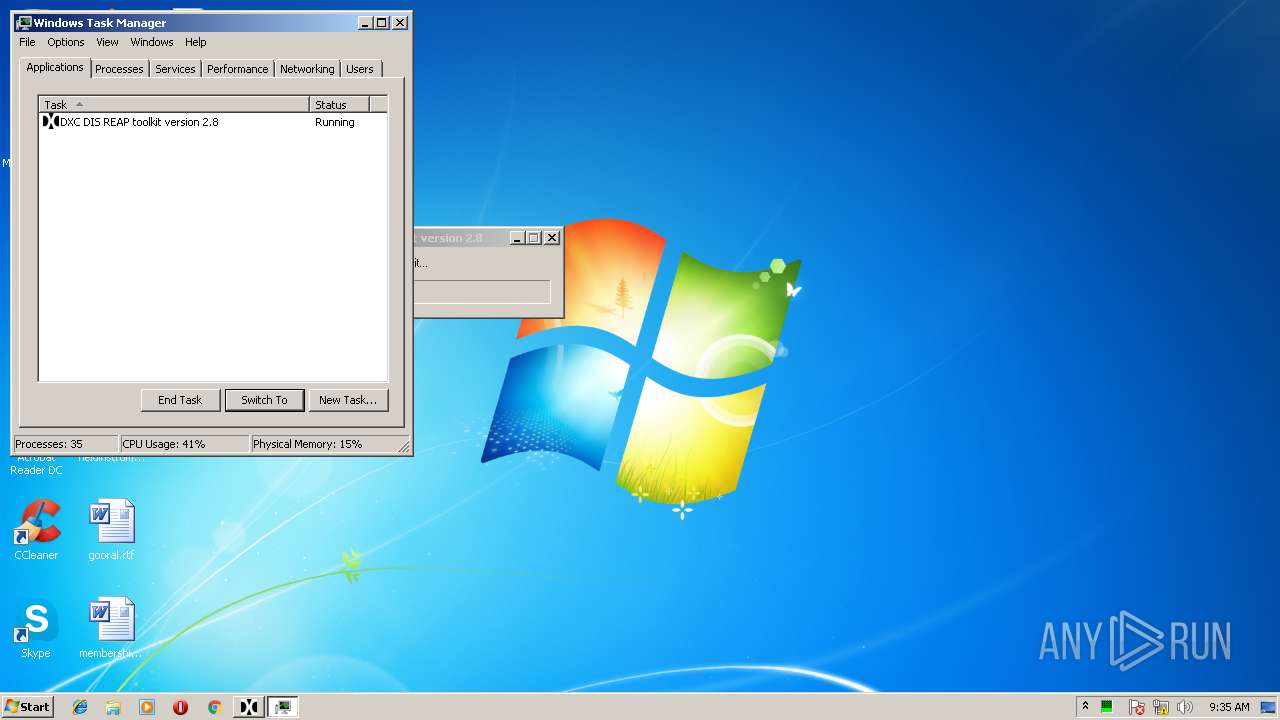Click Processes: 35 in status bar
The width and height of the screenshot is (1280, 720).
tap(65, 444)
